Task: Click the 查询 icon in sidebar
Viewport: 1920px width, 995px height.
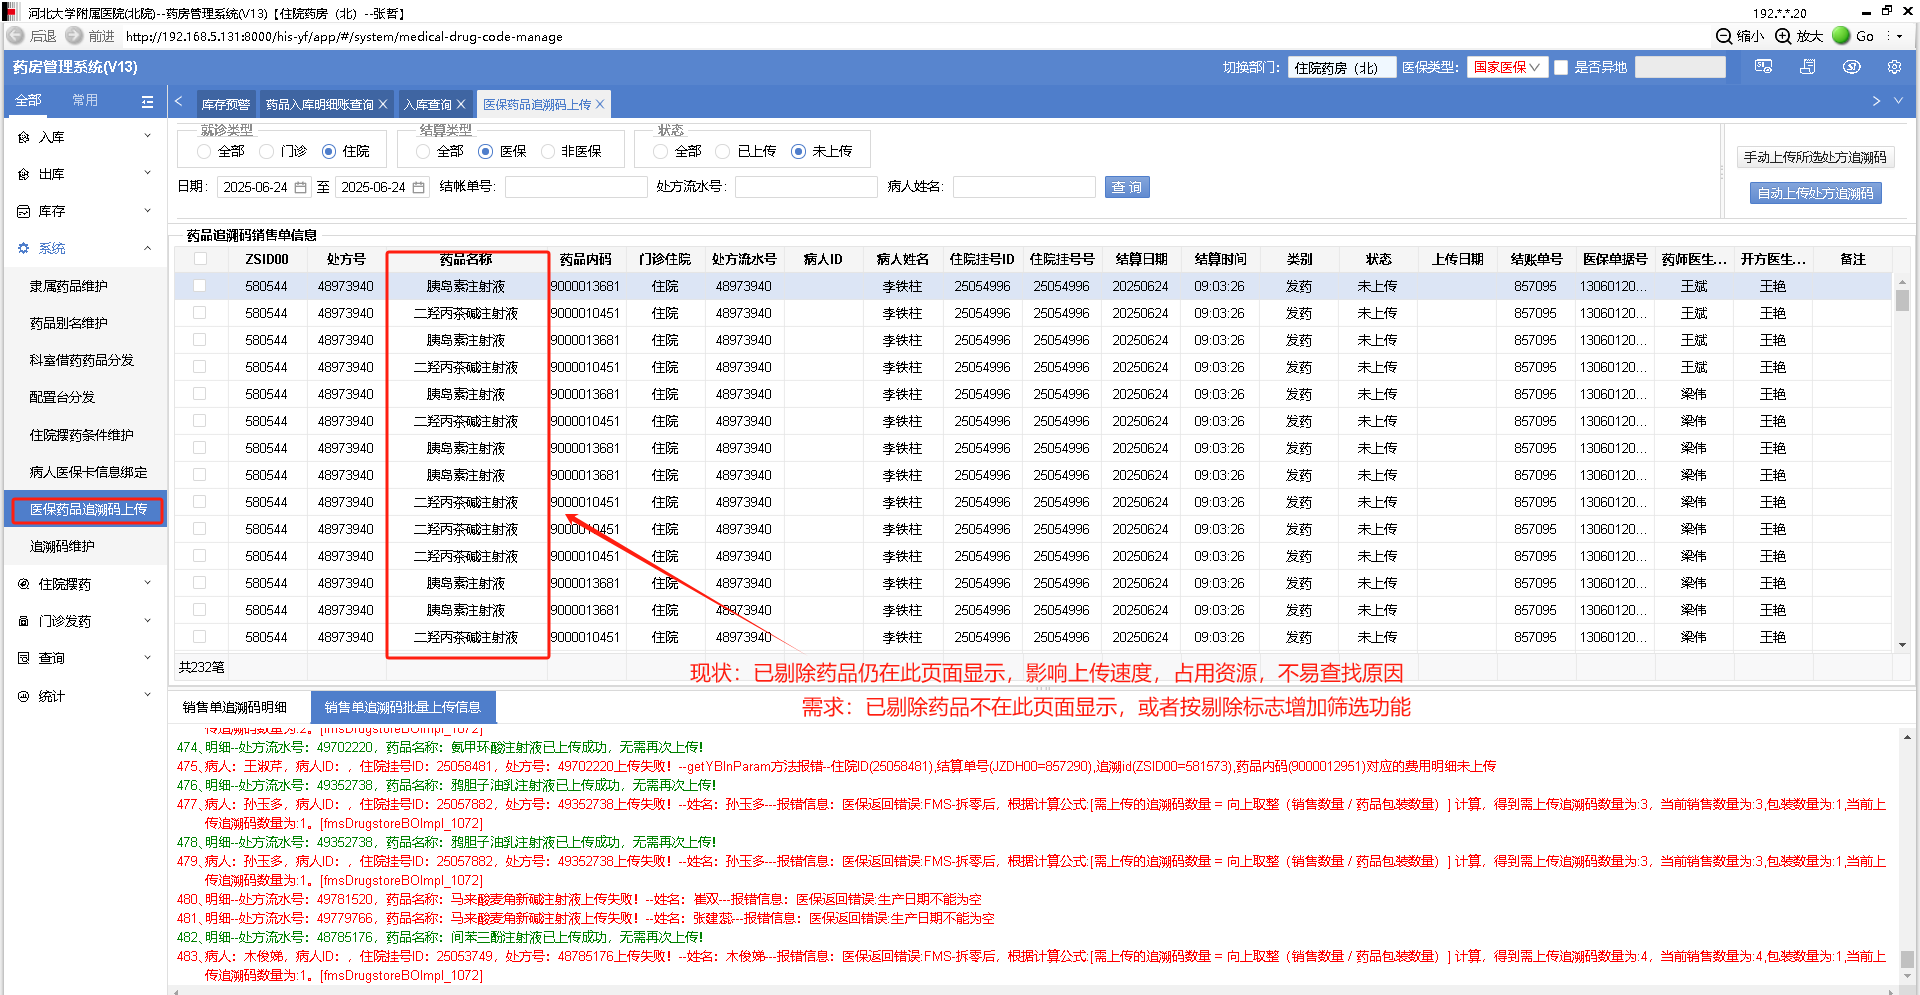Action: pos(24,658)
